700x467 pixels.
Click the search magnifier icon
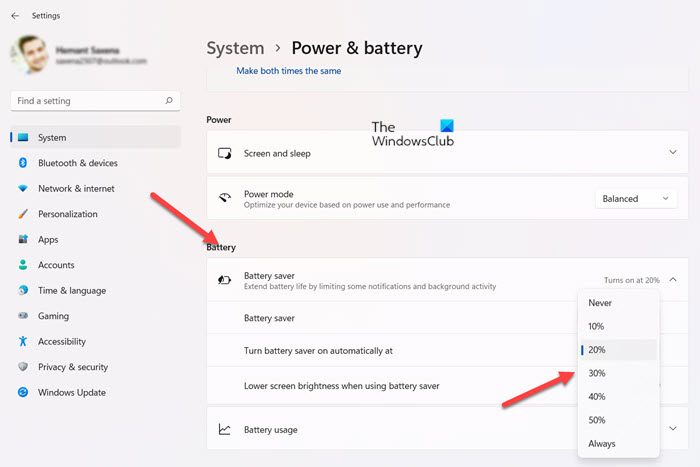pos(170,101)
